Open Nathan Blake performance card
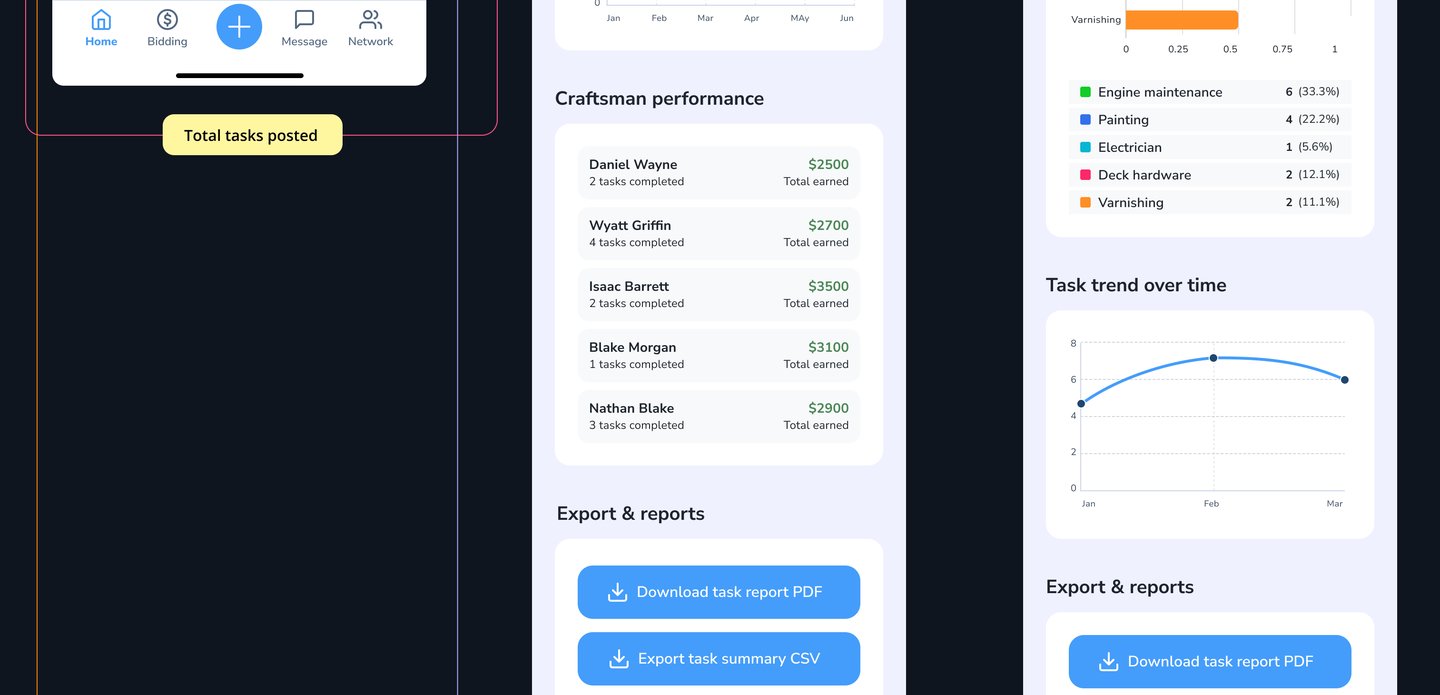1440x695 pixels. (718, 416)
